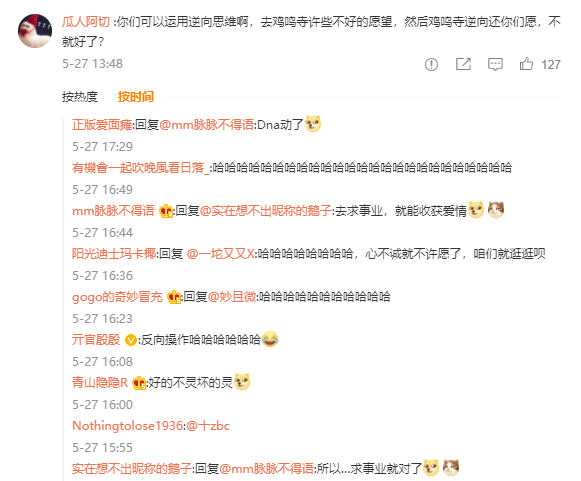This screenshot has width=581, height=481.
Task: Open the @十zbc mention link
Action: (208, 426)
